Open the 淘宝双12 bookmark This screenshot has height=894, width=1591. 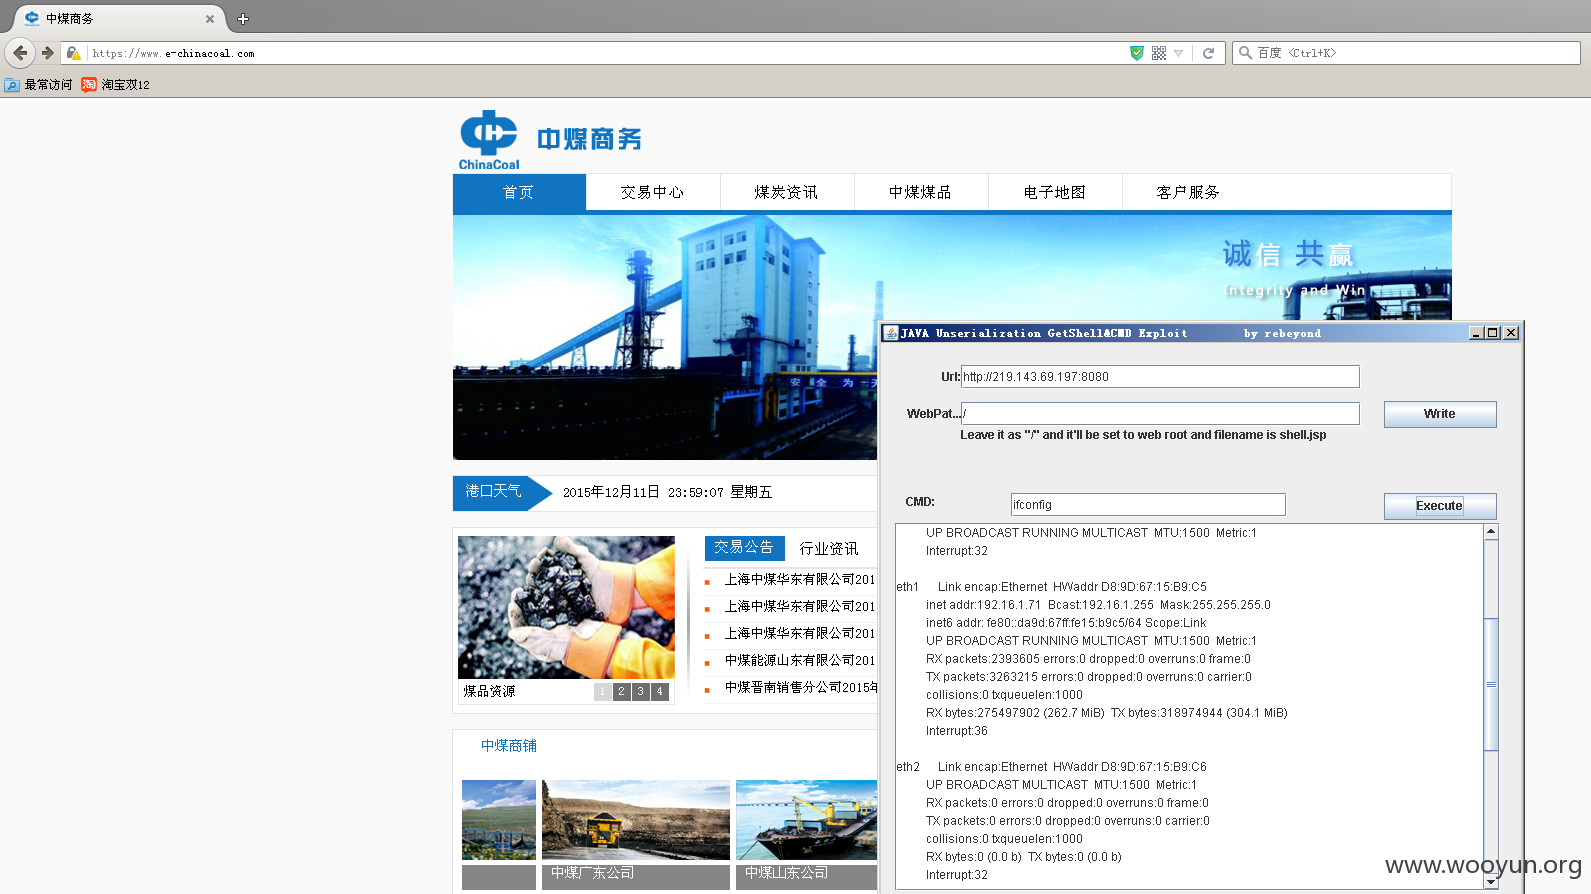point(116,85)
